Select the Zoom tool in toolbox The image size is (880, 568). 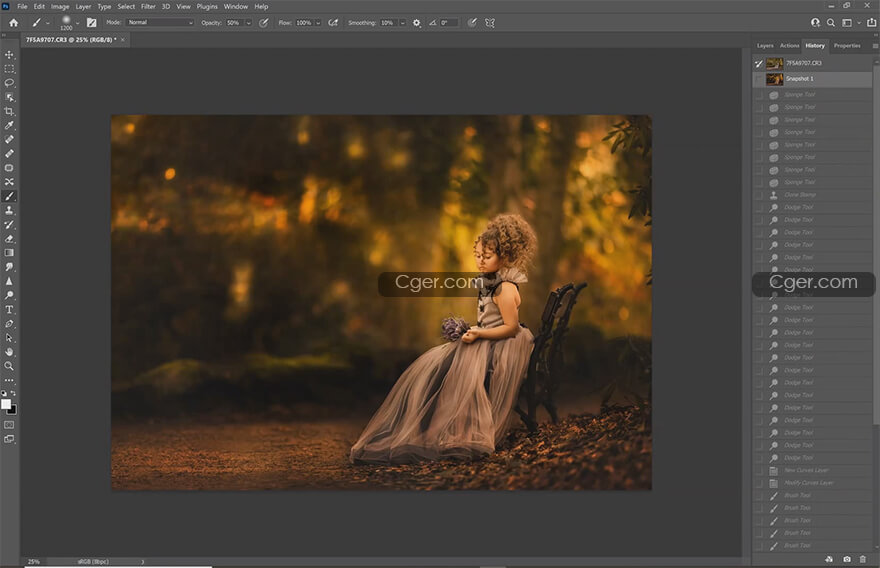pos(9,366)
